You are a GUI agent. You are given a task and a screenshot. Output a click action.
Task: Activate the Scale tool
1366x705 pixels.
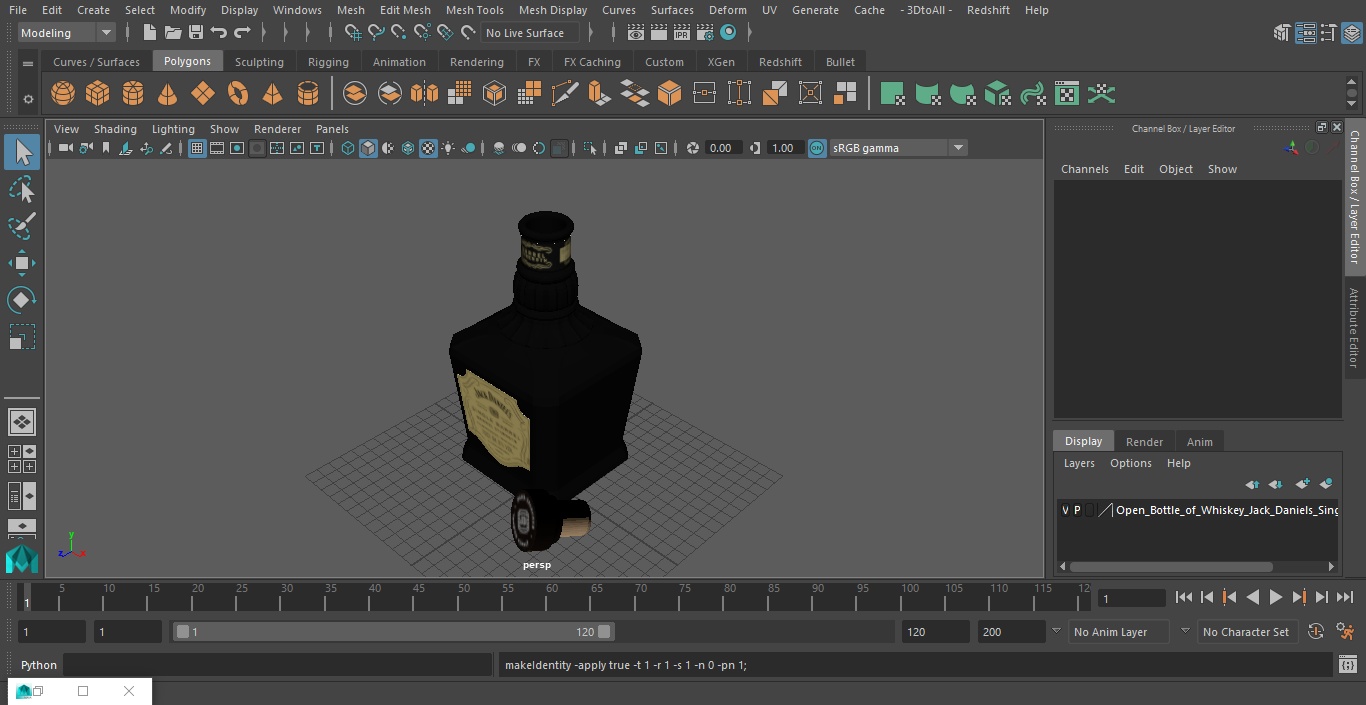22,337
